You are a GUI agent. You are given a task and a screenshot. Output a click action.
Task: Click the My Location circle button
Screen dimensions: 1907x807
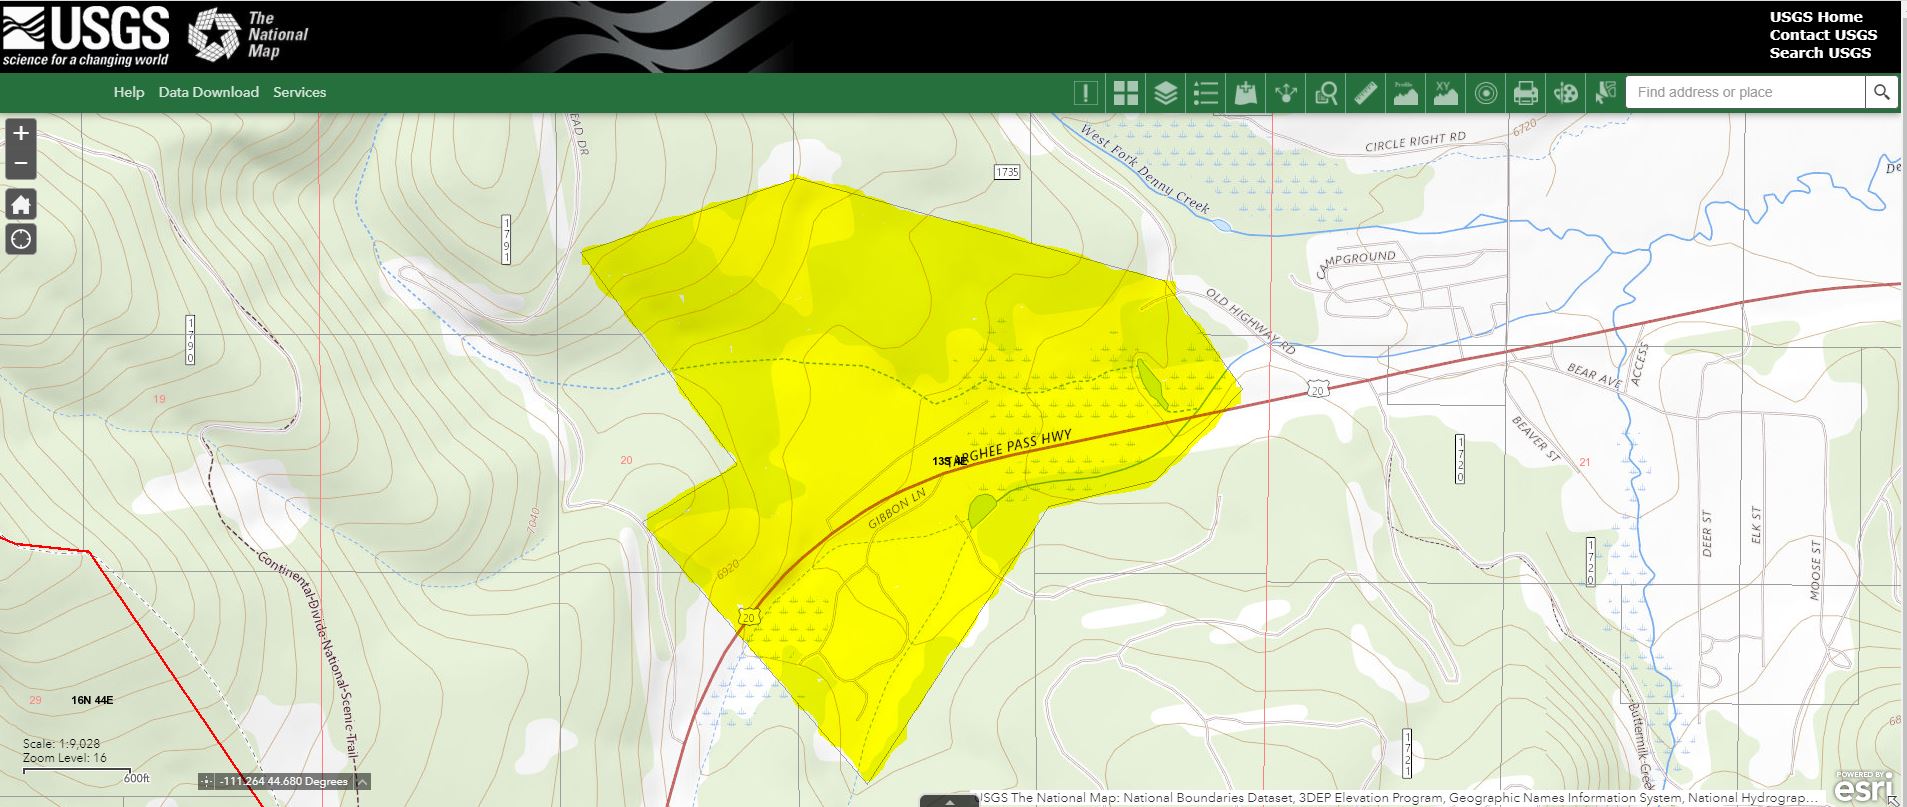pos(21,239)
